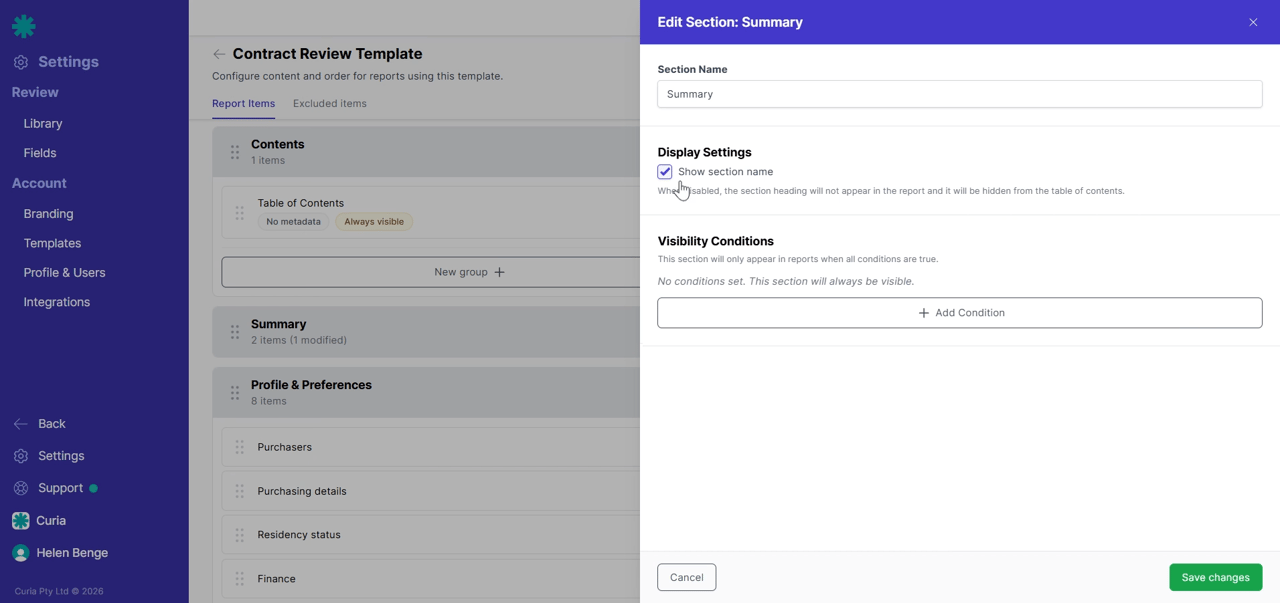
Task: Click the Profile & Preferences group title
Action: 311,385
